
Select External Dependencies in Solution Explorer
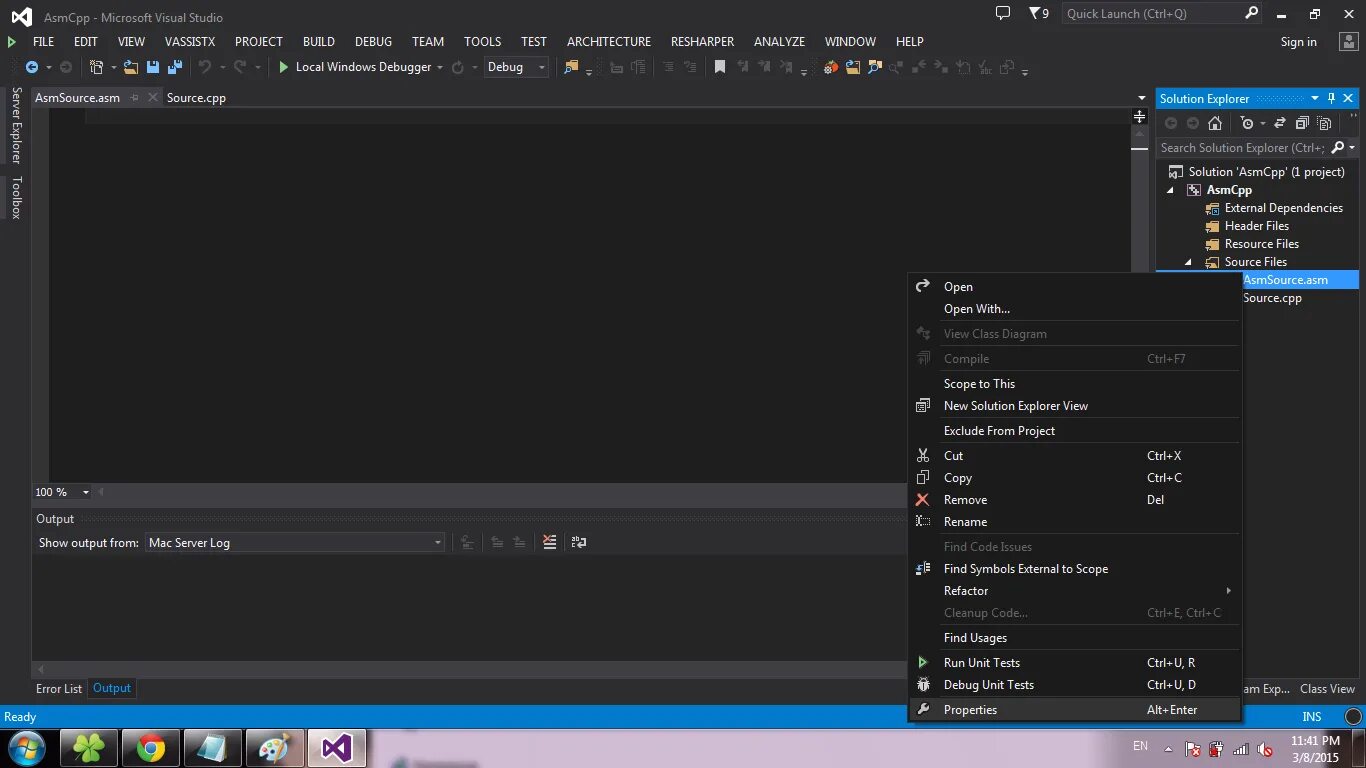[x=1284, y=208]
